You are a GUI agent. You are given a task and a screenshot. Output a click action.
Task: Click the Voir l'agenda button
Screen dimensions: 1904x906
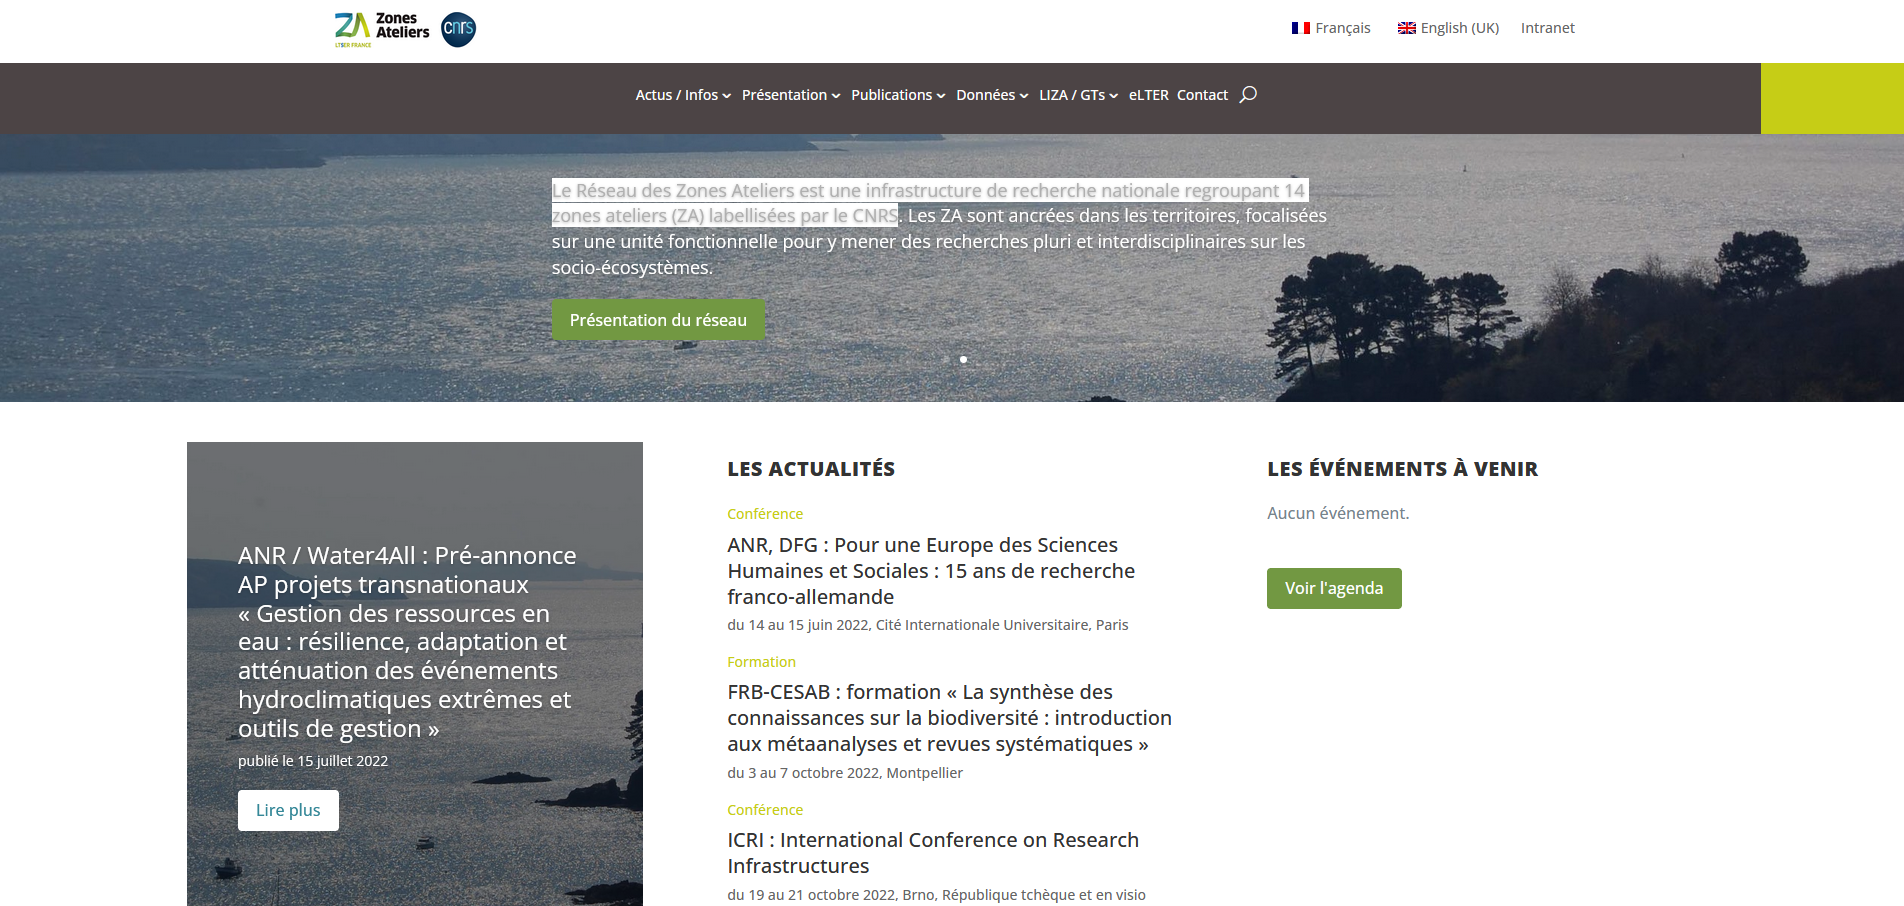tap(1333, 588)
